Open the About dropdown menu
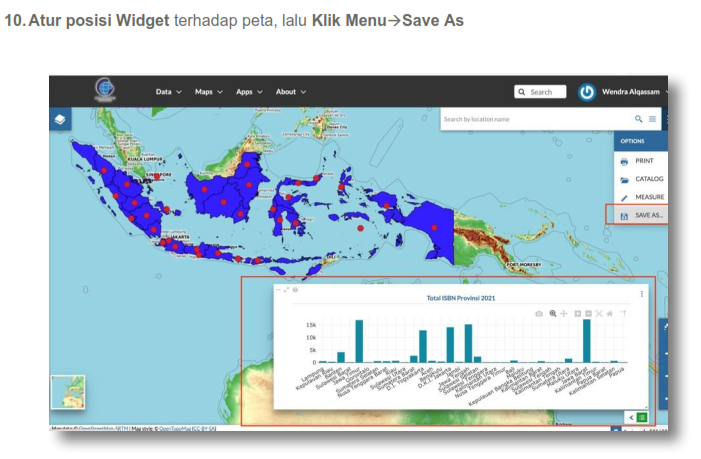 [291, 92]
